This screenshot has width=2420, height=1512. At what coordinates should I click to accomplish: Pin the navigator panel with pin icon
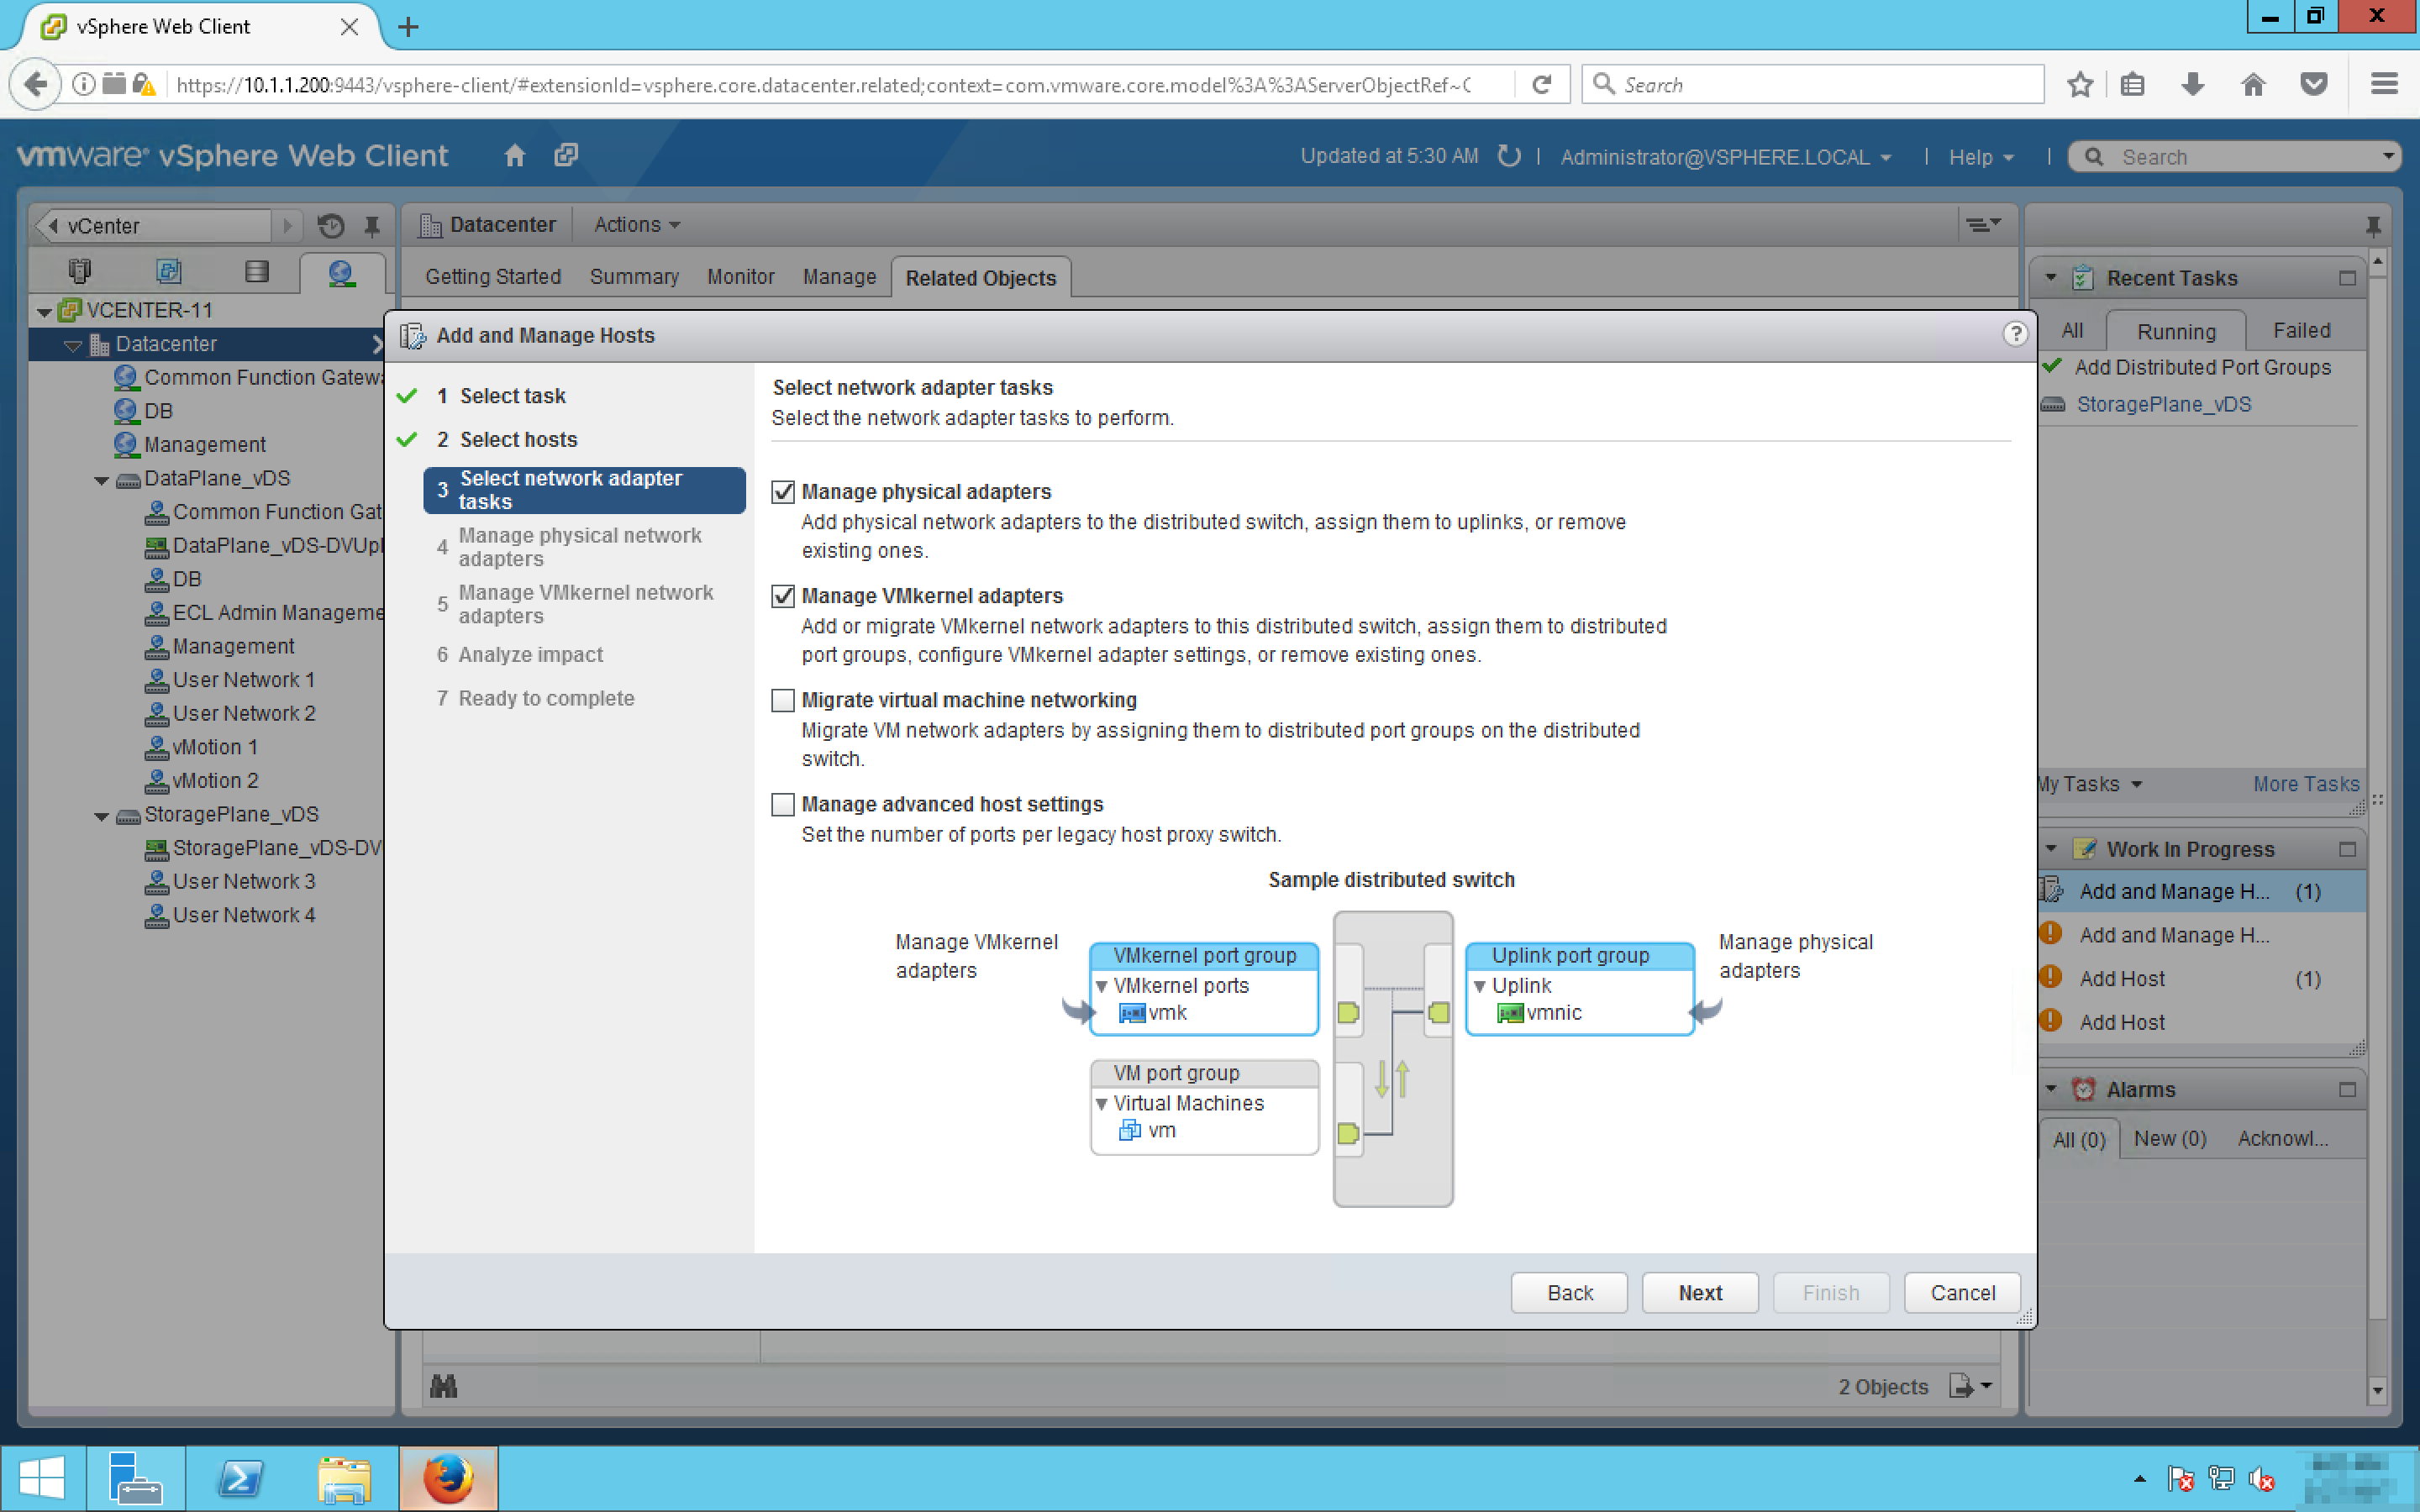[x=372, y=226]
